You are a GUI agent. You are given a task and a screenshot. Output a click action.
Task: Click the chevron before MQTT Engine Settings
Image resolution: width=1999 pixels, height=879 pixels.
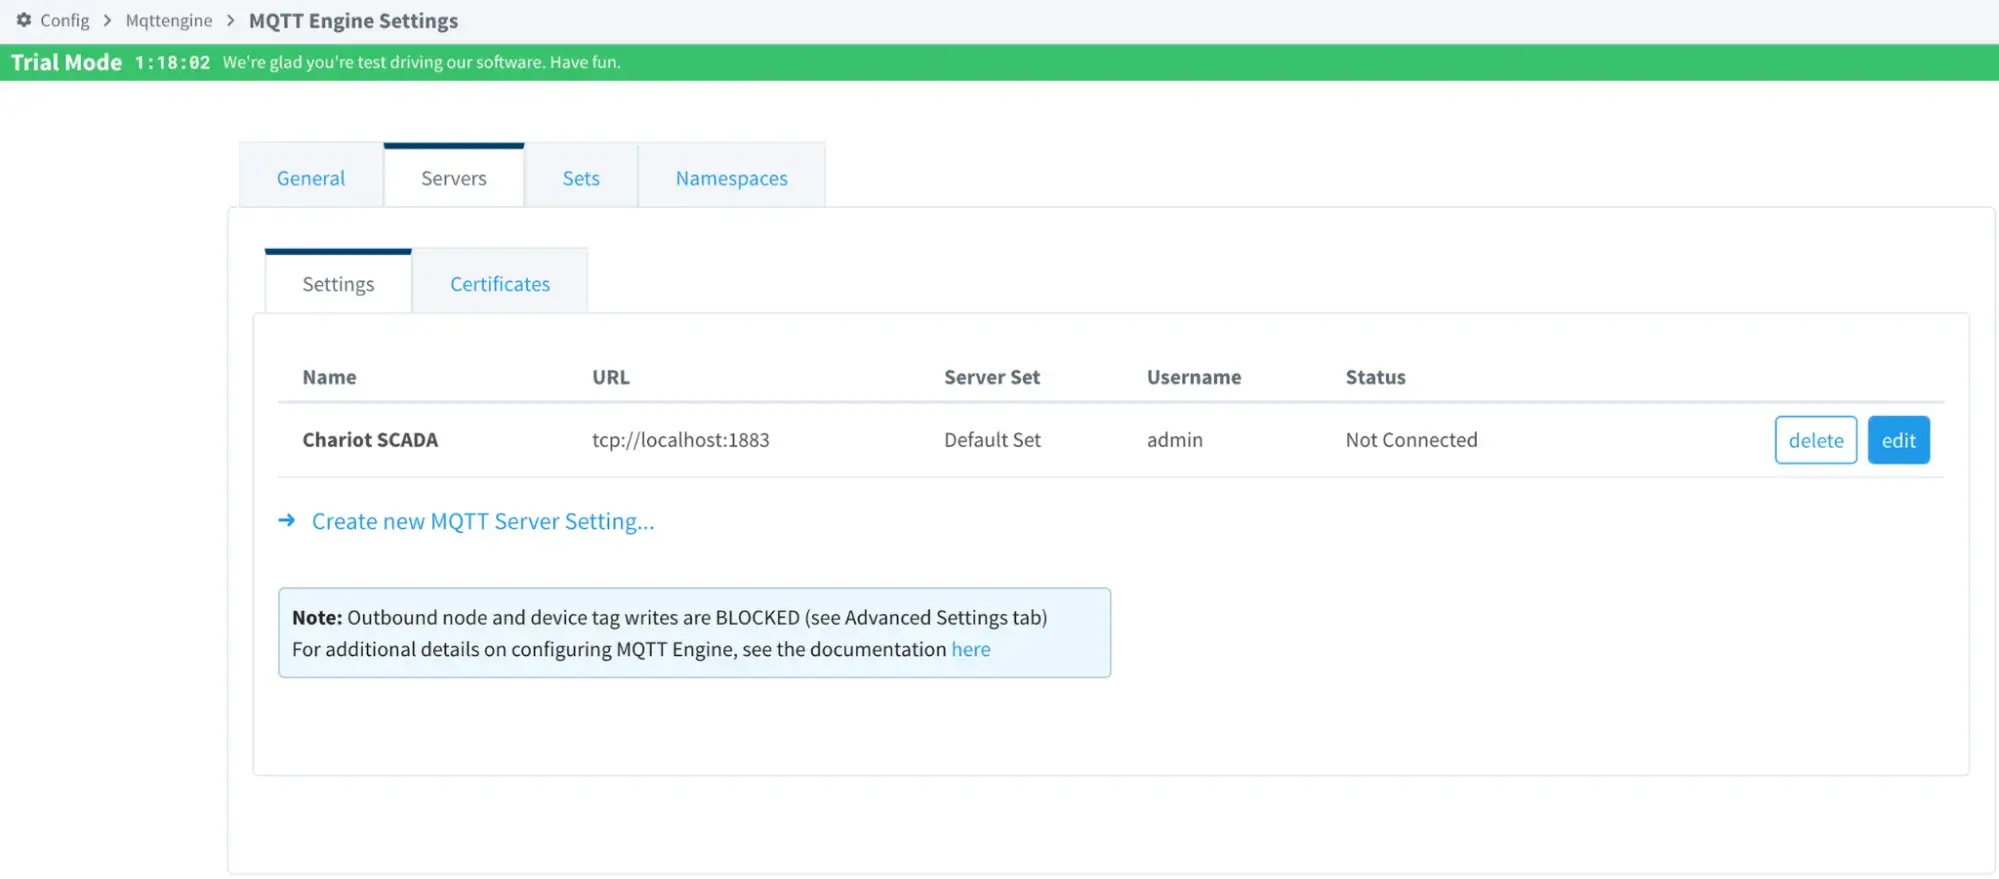230,20
